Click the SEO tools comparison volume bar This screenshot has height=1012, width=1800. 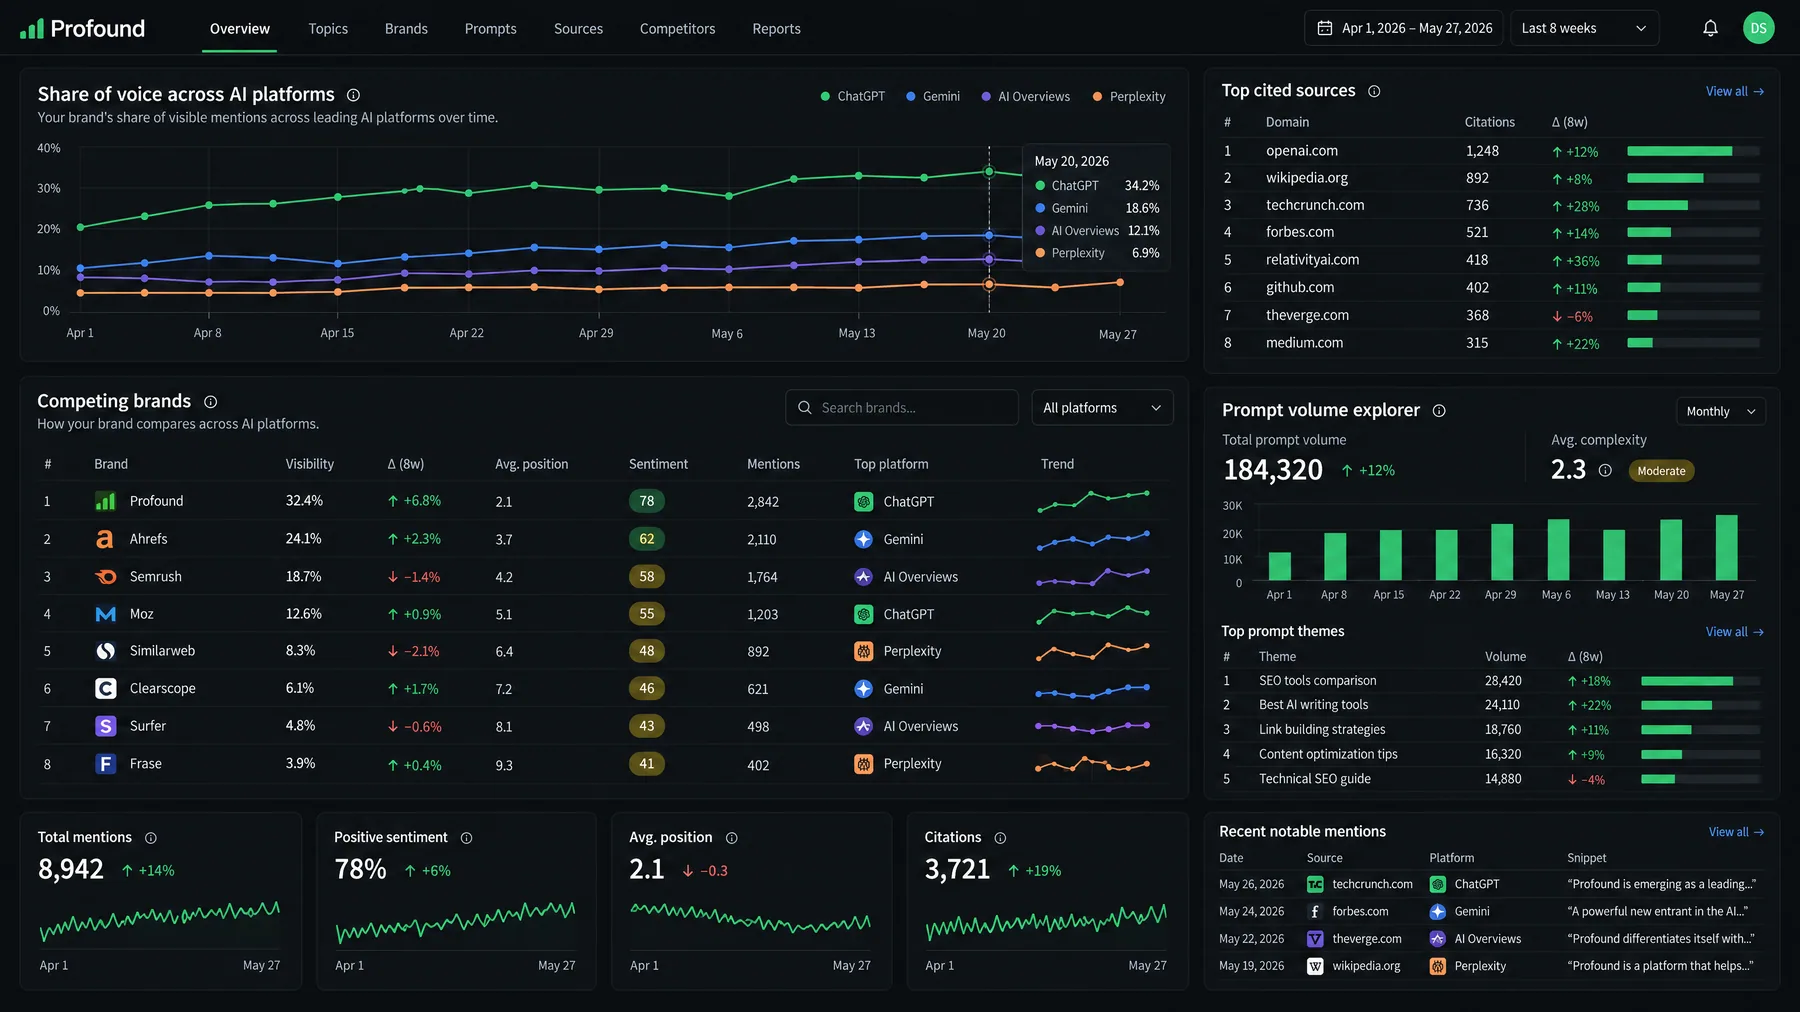[1700, 681]
